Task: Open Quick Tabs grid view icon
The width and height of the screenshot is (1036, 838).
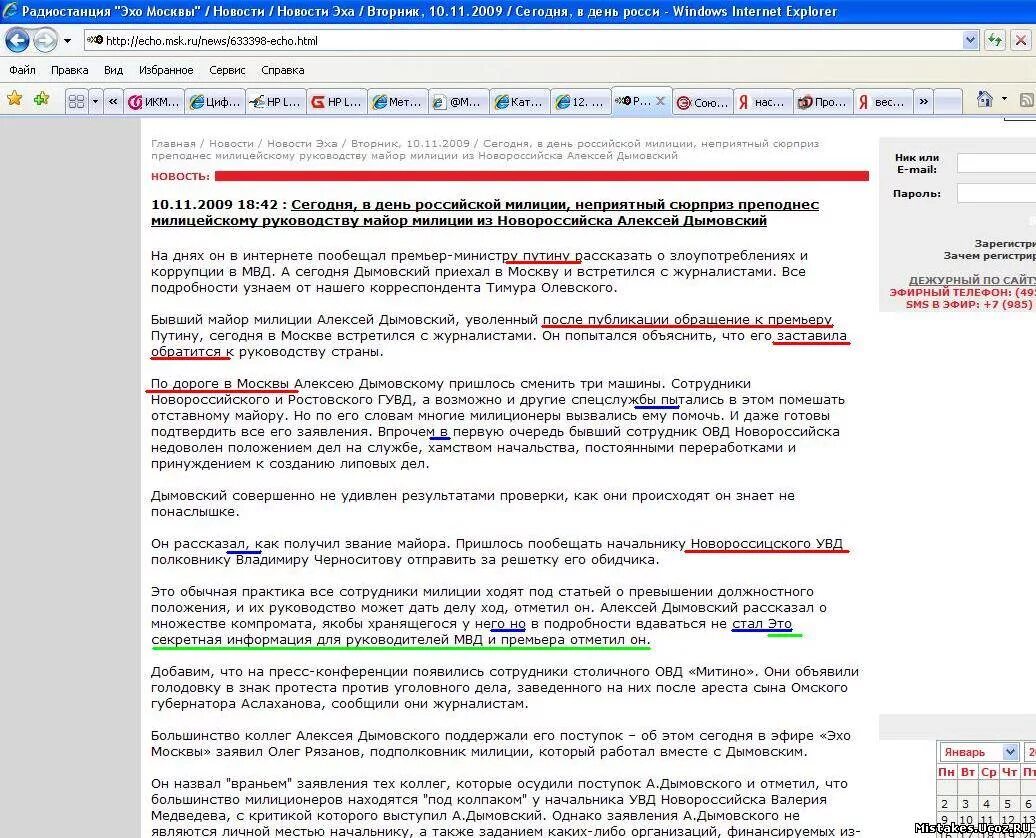Action: pyautogui.click(x=77, y=102)
